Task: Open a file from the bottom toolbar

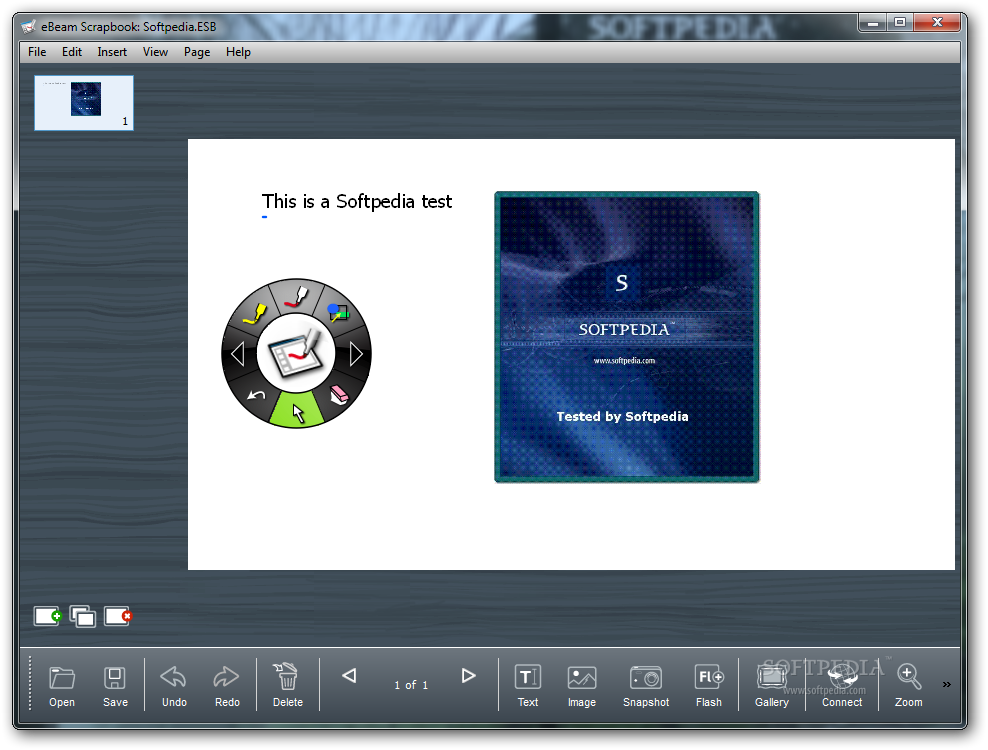Action: tap(62, 686)
